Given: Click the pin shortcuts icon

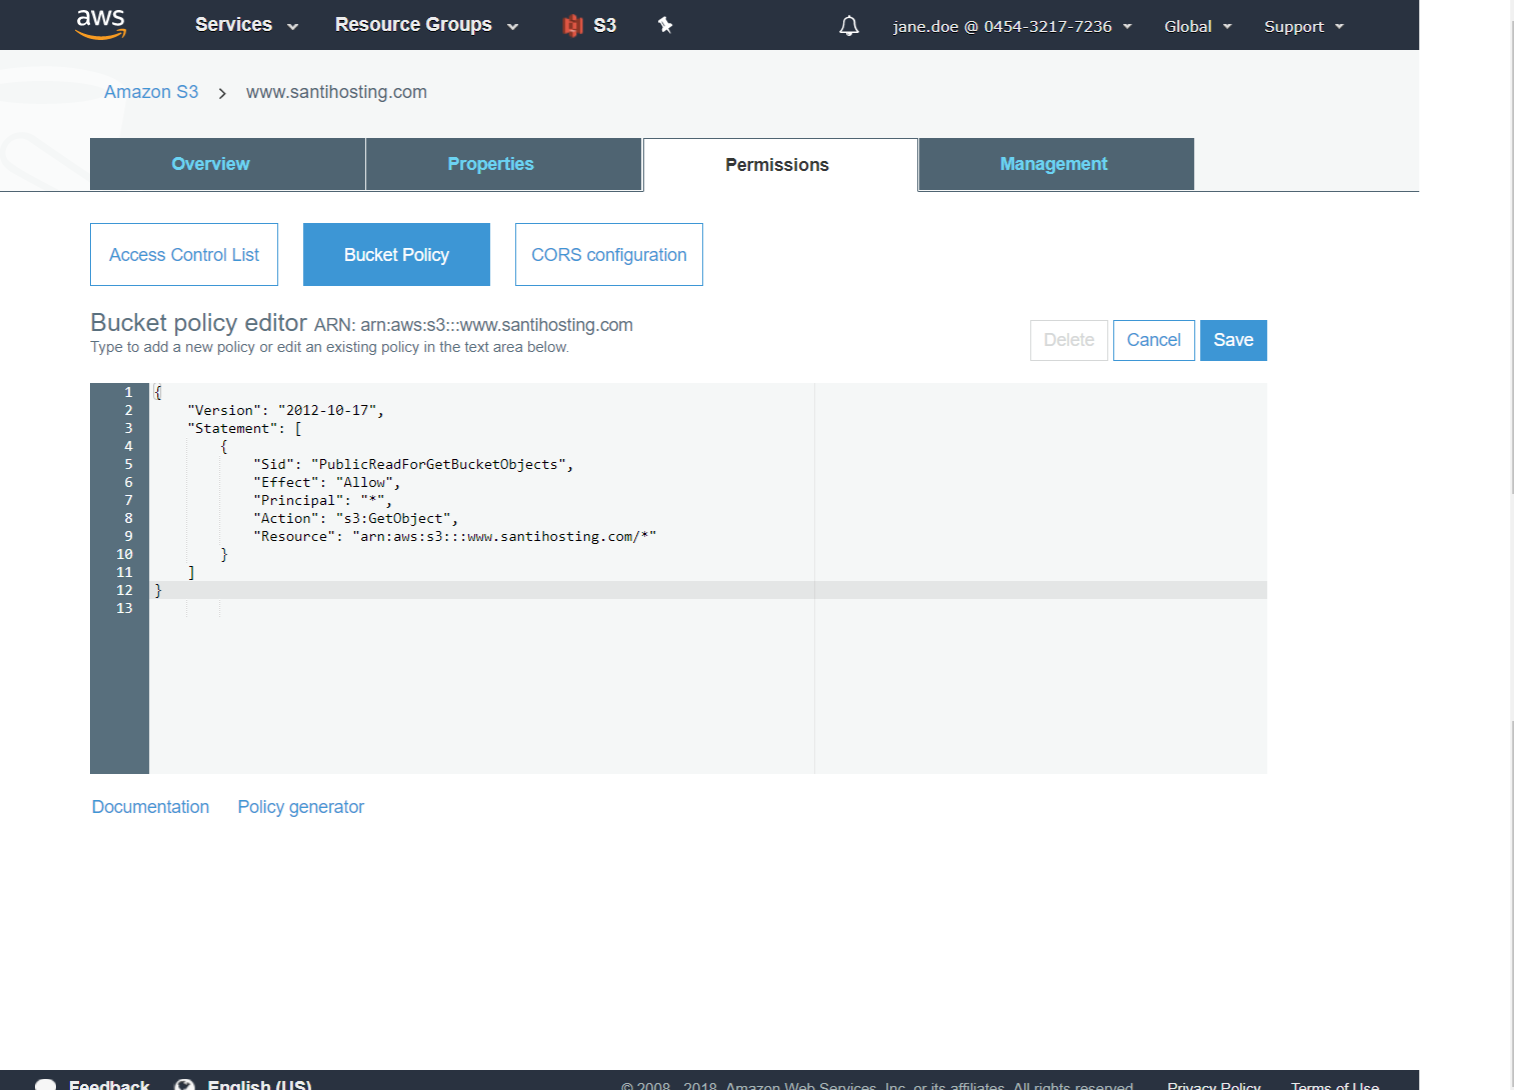Looking at the screenshot, I should [x=665, y=25].
